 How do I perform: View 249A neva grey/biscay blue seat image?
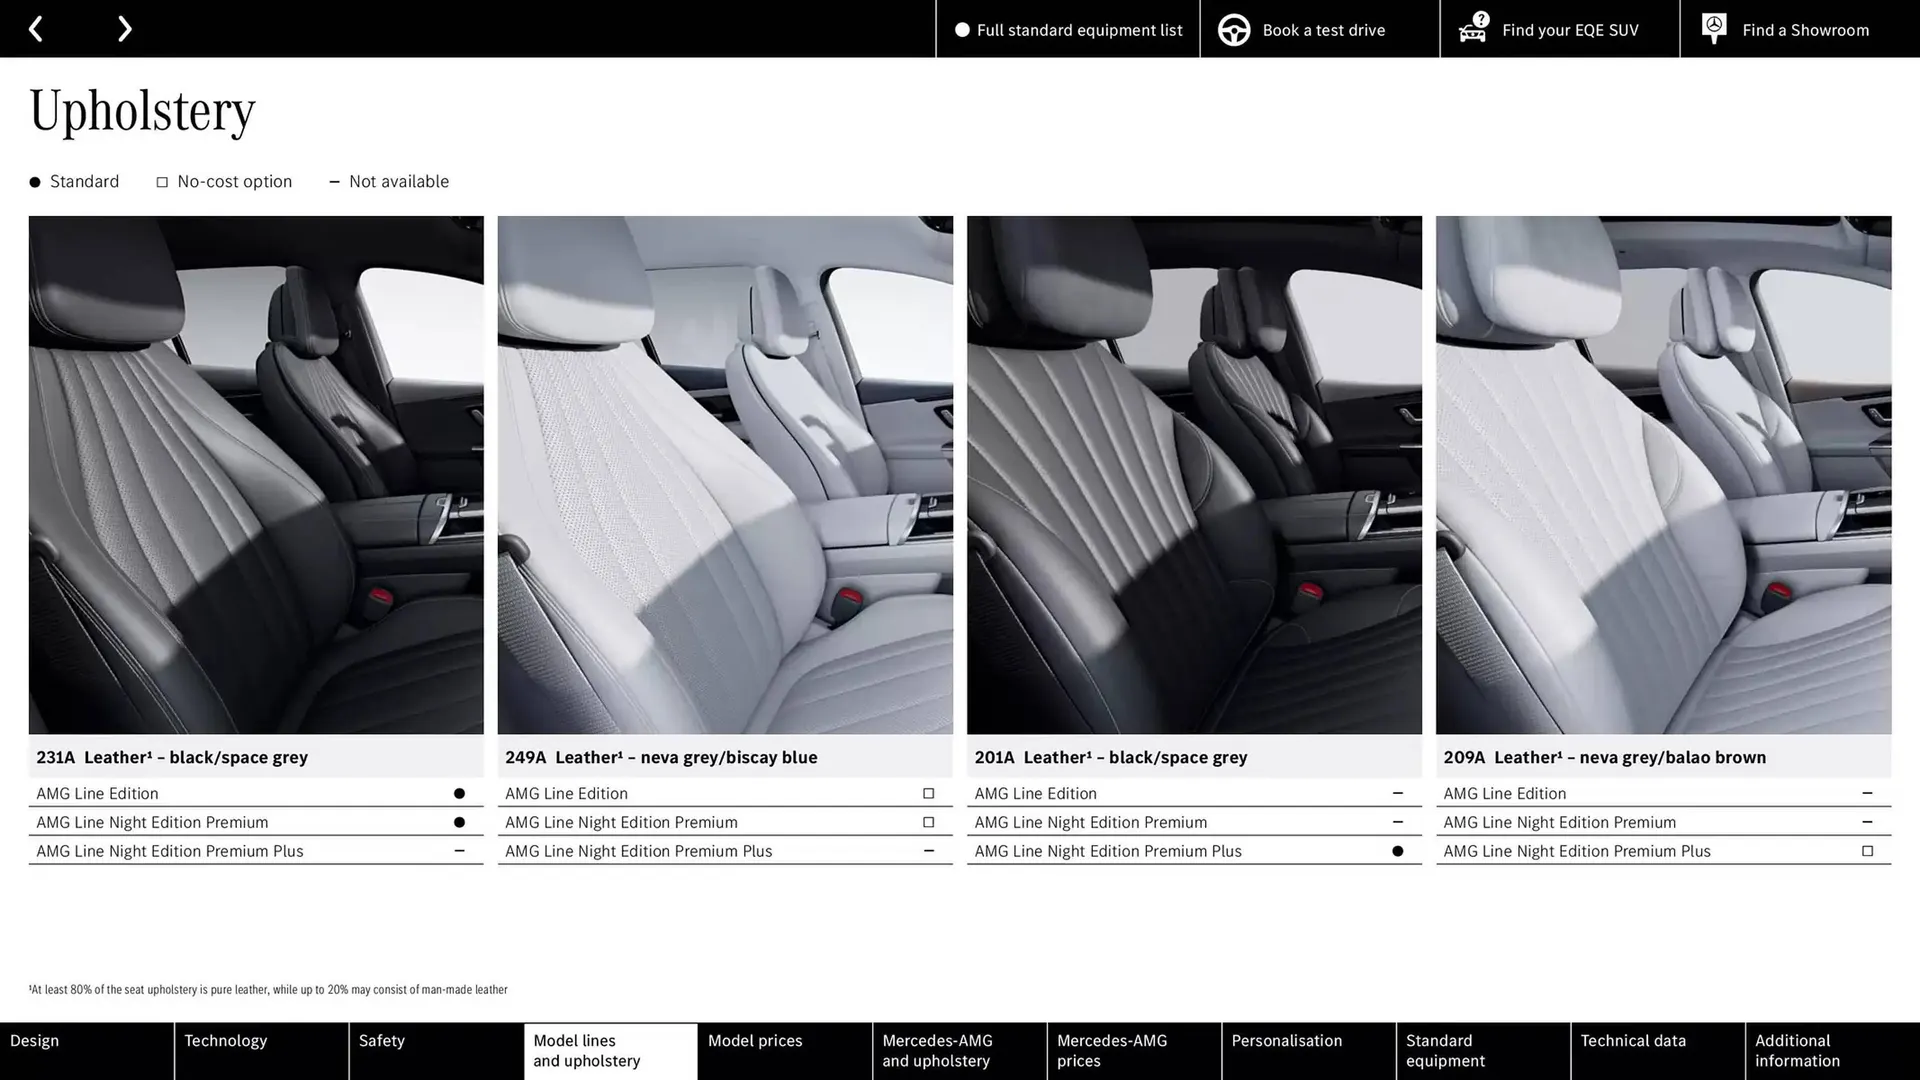(725, 475)
